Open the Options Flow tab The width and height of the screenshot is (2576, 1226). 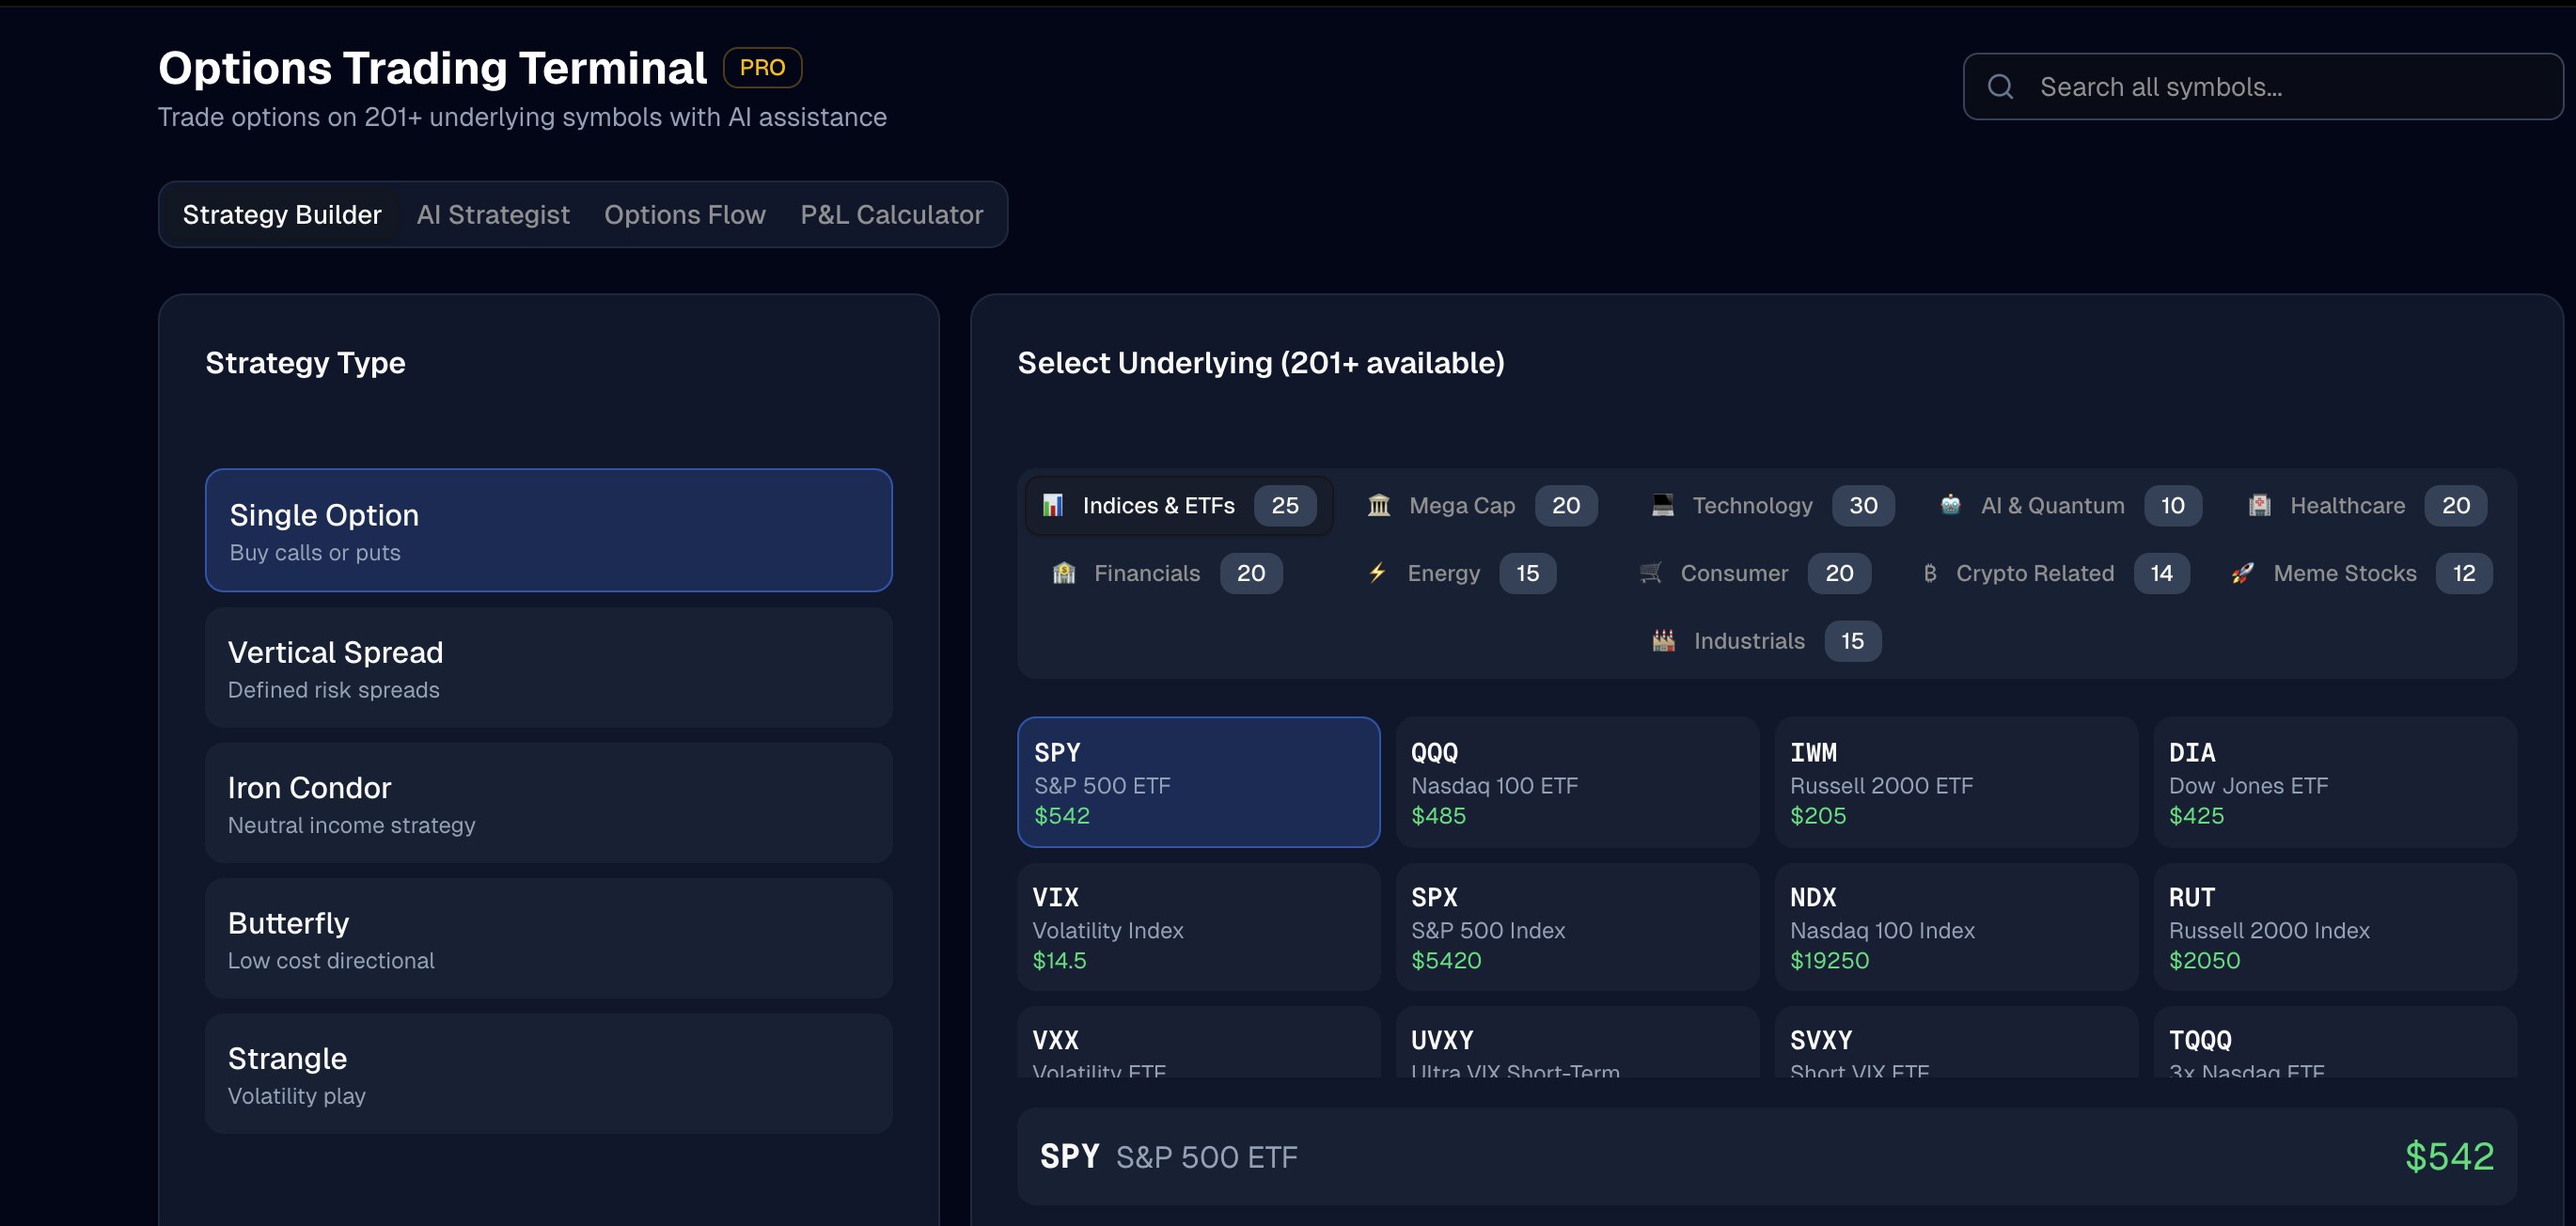tap(684, 215)
